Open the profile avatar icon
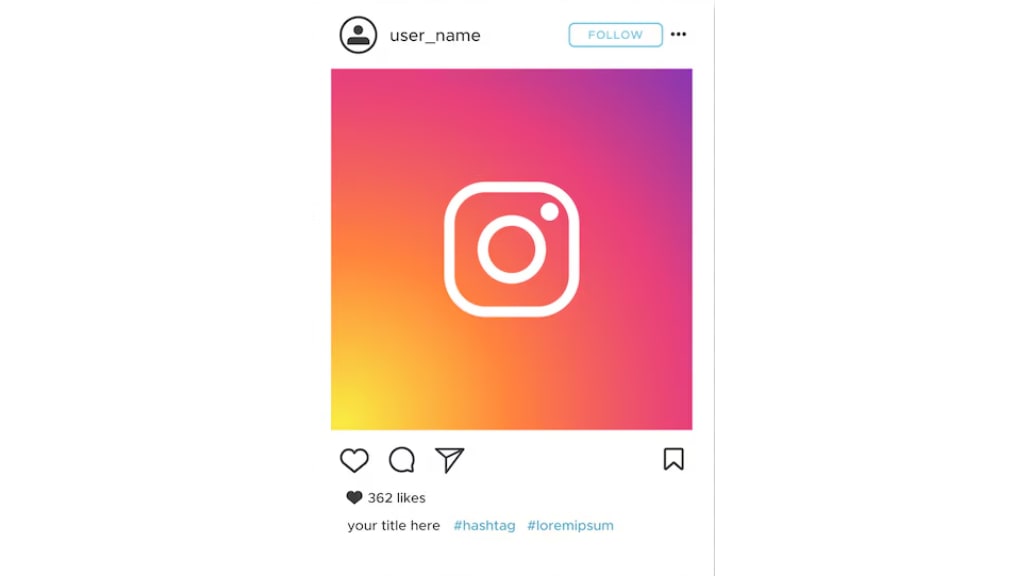This screenshot has height=576, width=1024. coord(358,35)
